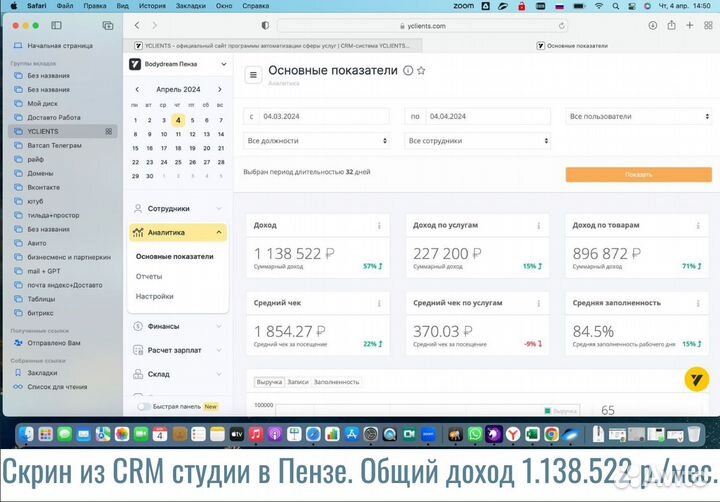Viewport: 720px width, 502px height.
Task: Reload the page with the refresh icon
Action: pyautogui.click(x=562, y=26)
